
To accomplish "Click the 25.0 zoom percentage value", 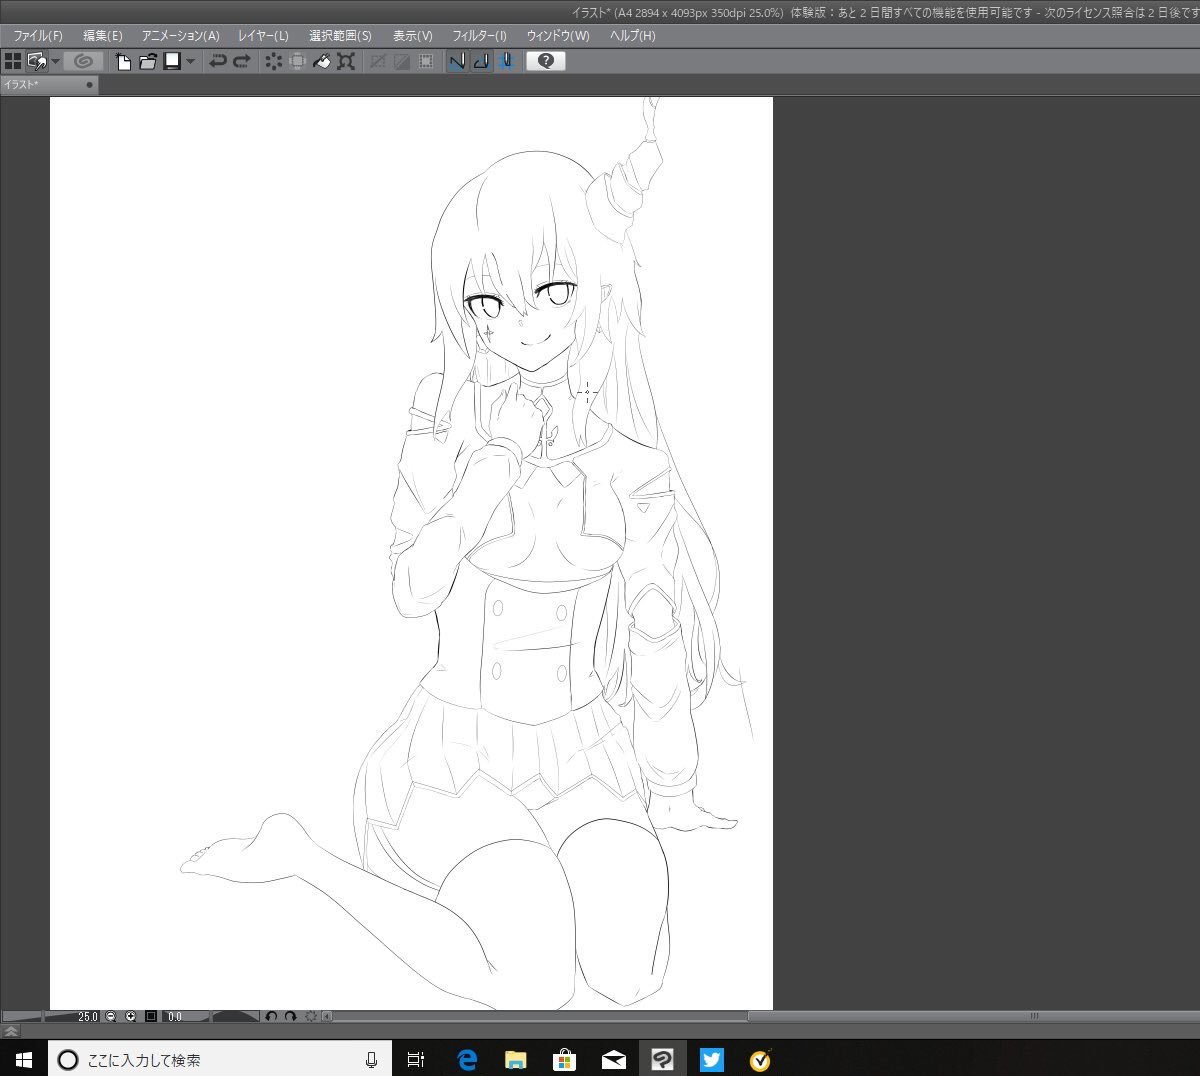I will [x=87, y=1016].
